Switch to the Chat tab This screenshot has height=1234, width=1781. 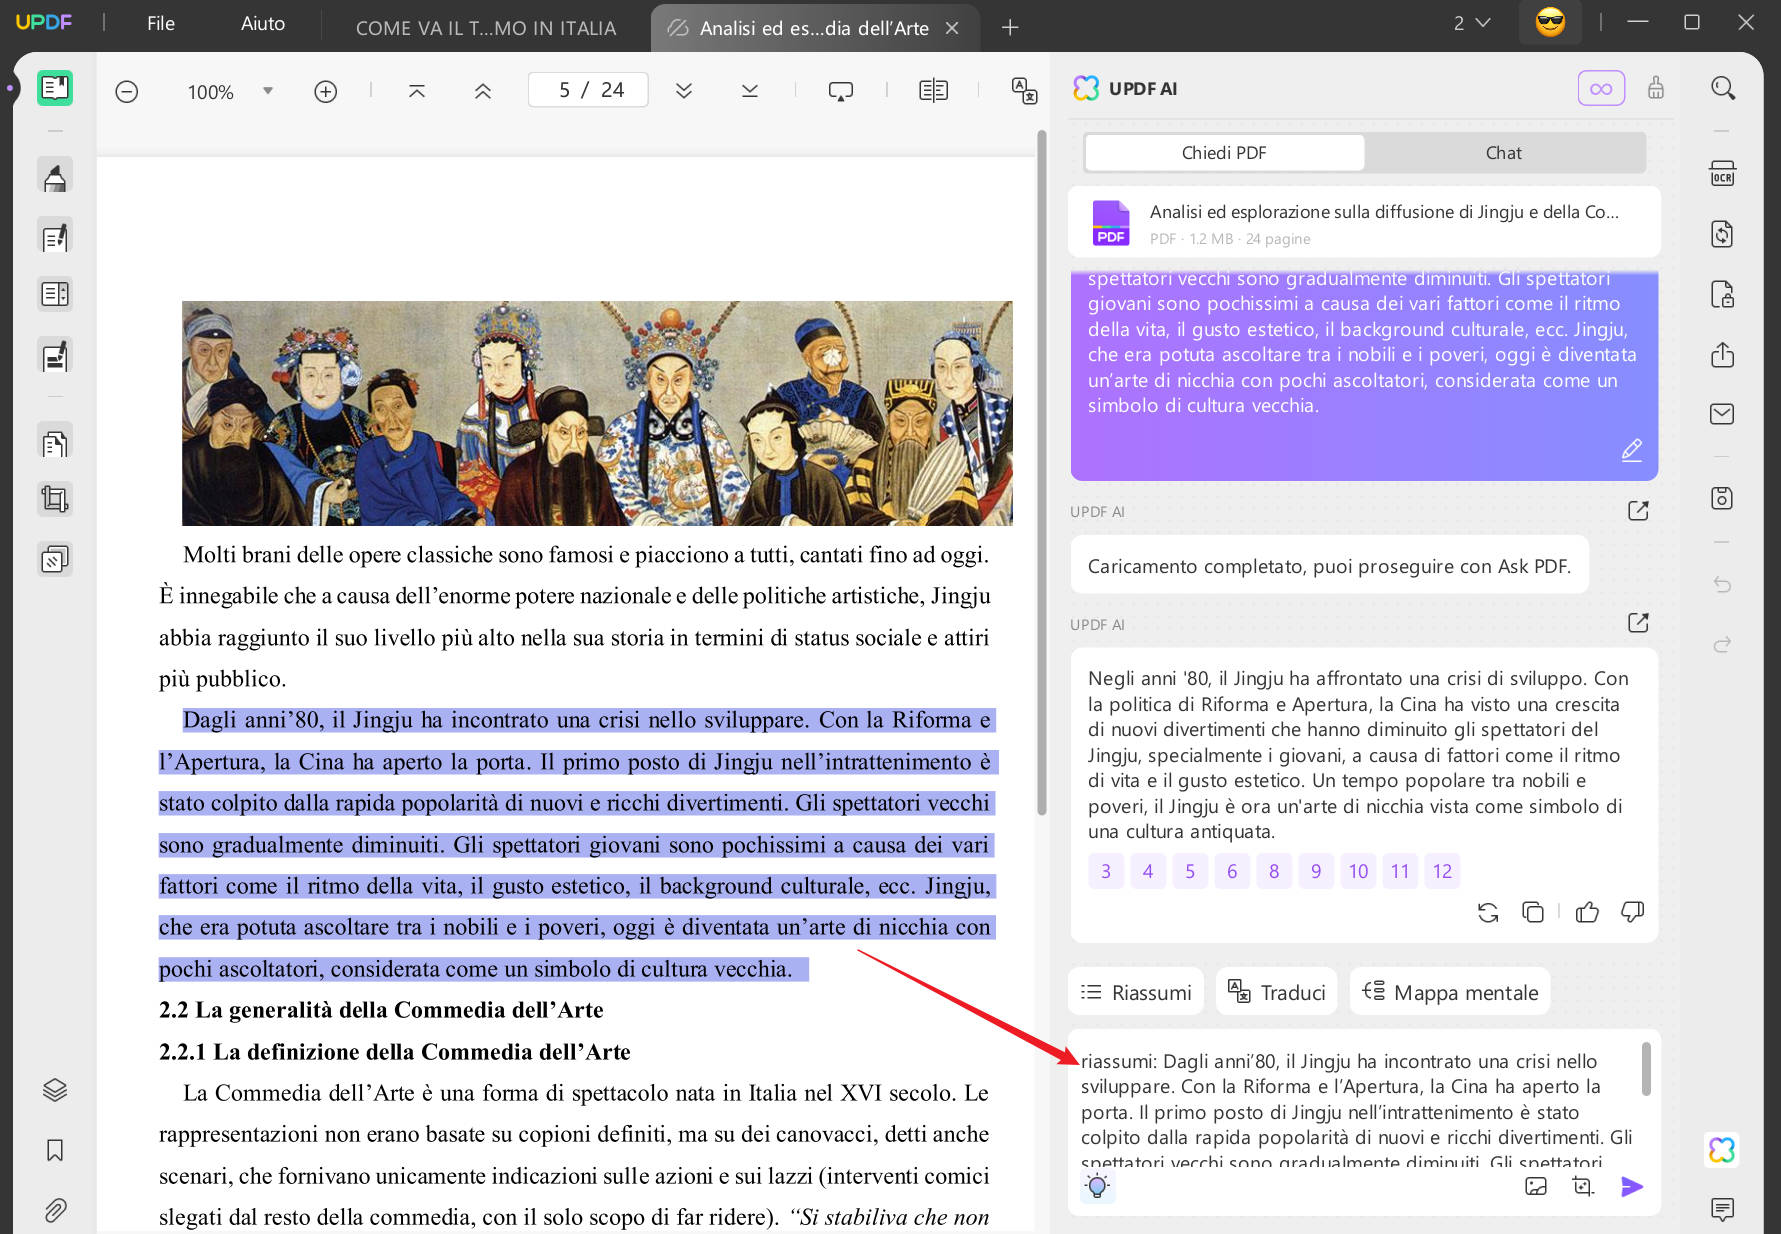point(1503,153)
